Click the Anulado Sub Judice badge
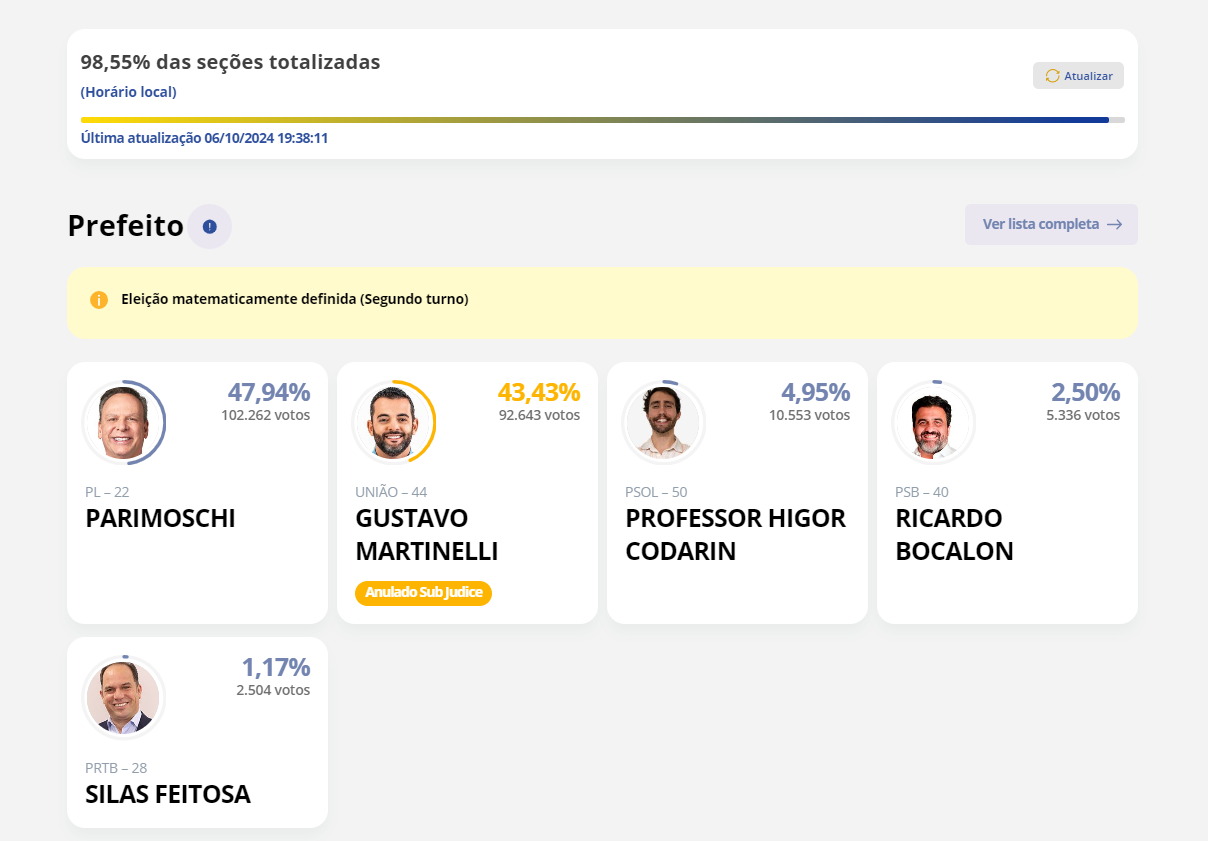Viewport: 1208px width, 841px height. 423,593
